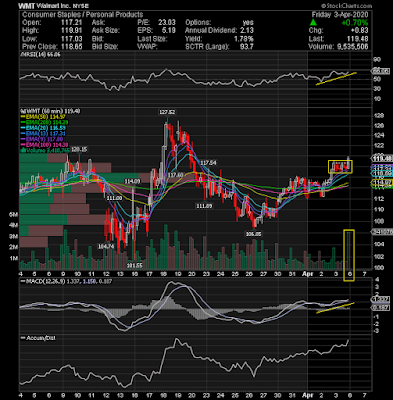Click the StockCharts.com label at top right
Viewport: 393px width, 400px height.
pos(346,6)
